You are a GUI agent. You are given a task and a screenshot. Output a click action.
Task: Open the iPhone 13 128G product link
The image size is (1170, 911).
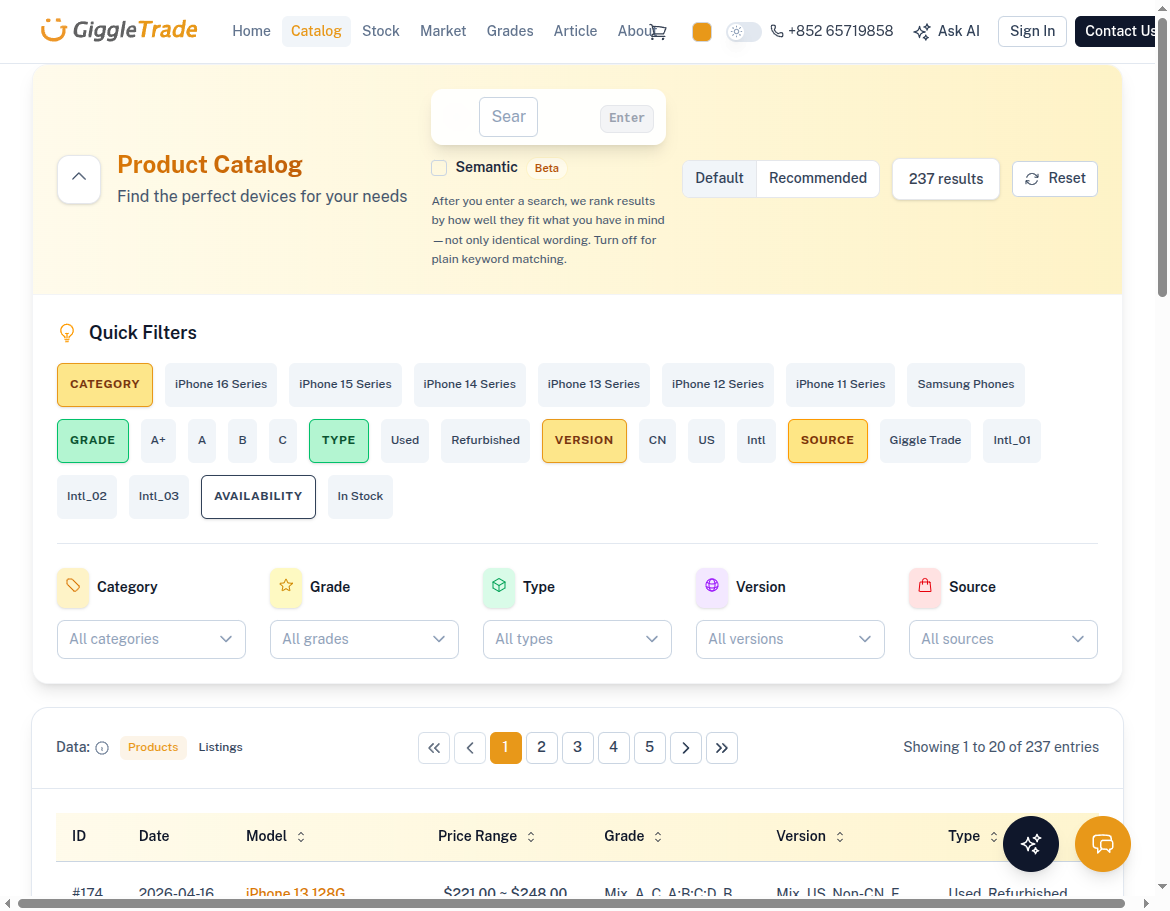pyautogui.click(x=295, y=893)
